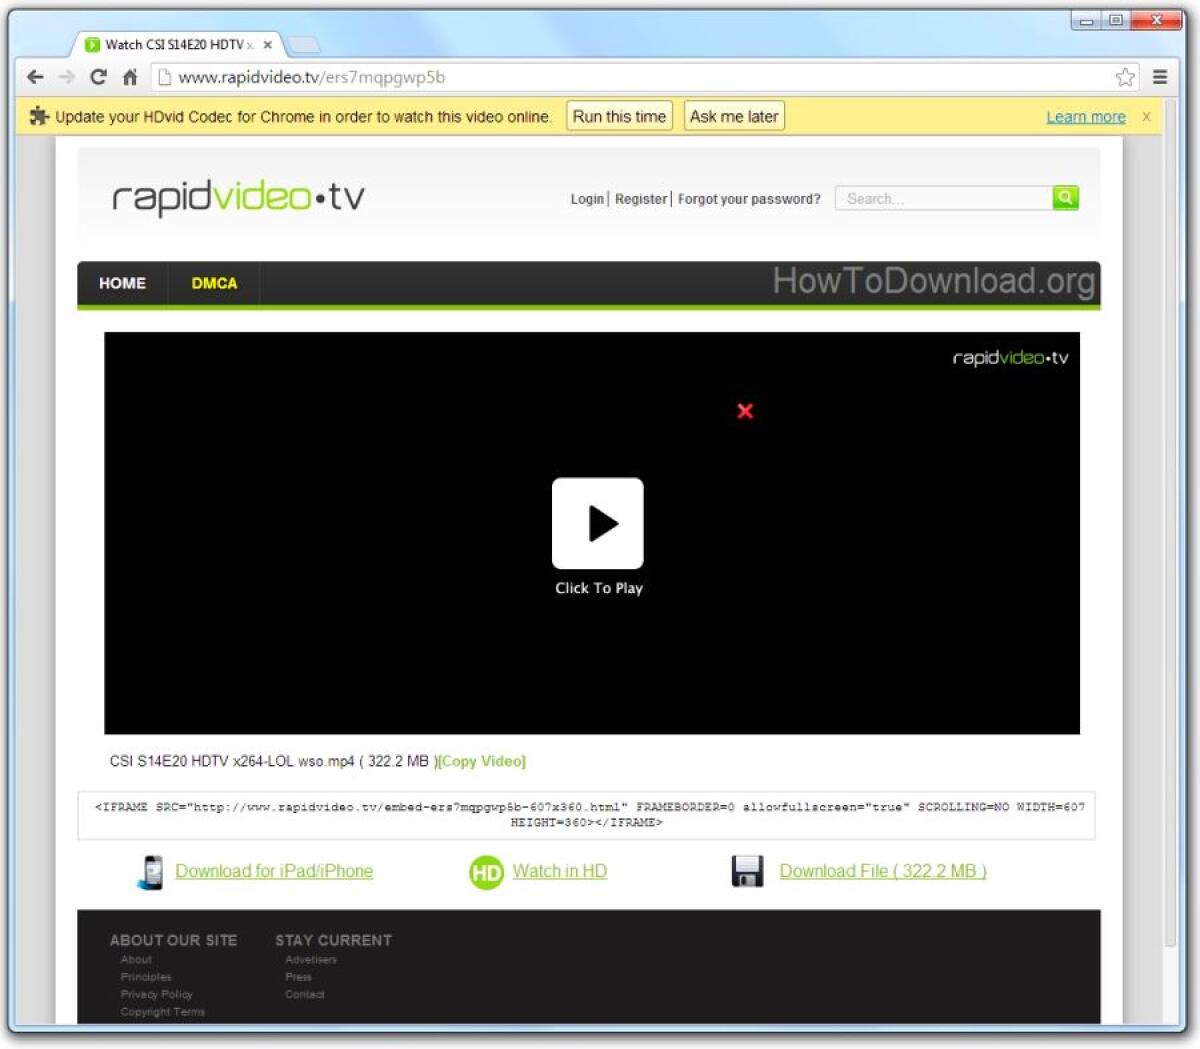
Task: Open the Chrome hamburger menu
Action: tap(1160, 77)
